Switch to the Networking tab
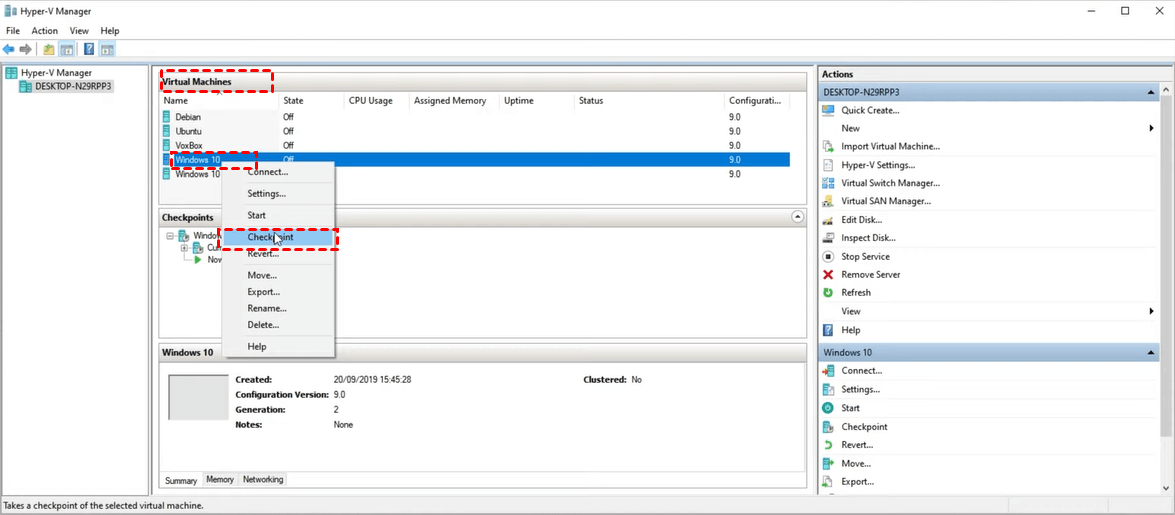 pos(263,480)
